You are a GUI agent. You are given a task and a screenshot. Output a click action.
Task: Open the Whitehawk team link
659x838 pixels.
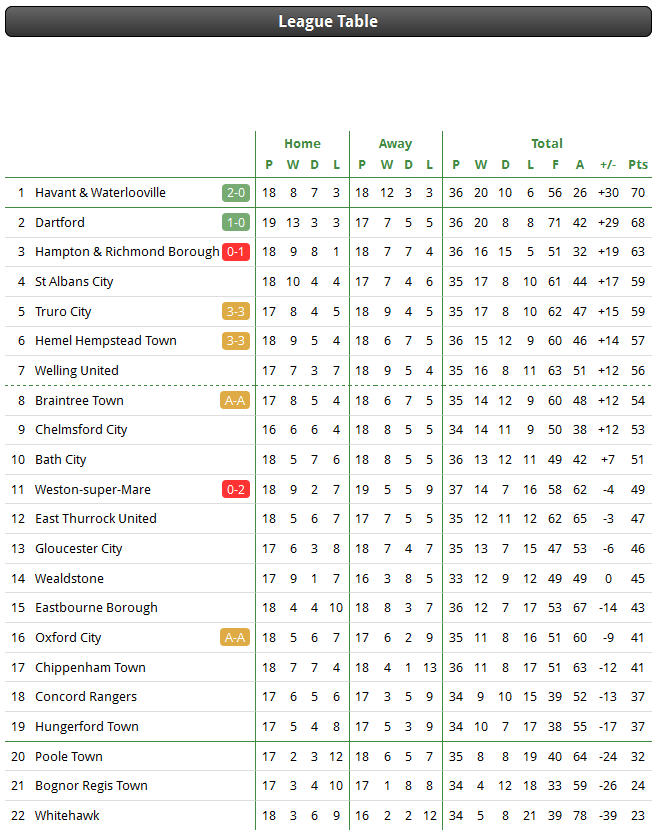pos(67,816)
